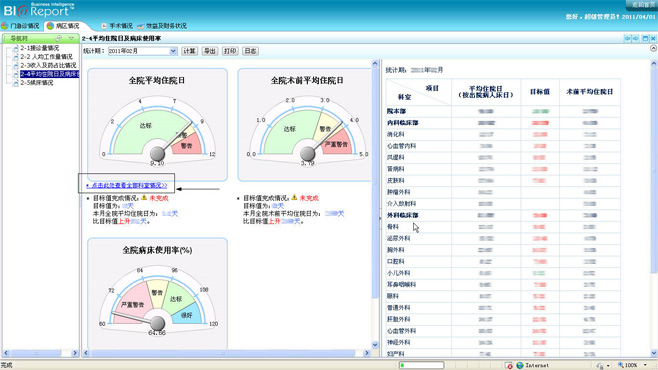Select tree item 2-4平均住院日及病床

click(x=50, y=74)
